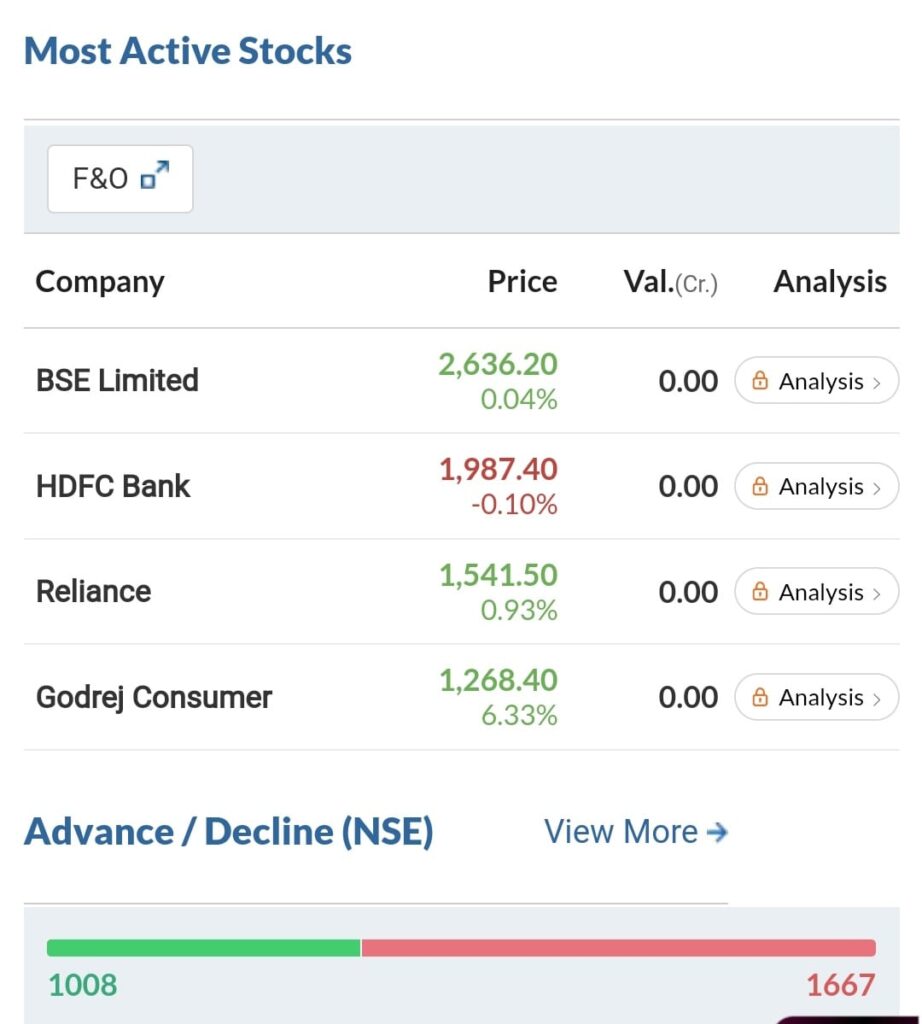Click the -0.10% change value

click(515, 504)
